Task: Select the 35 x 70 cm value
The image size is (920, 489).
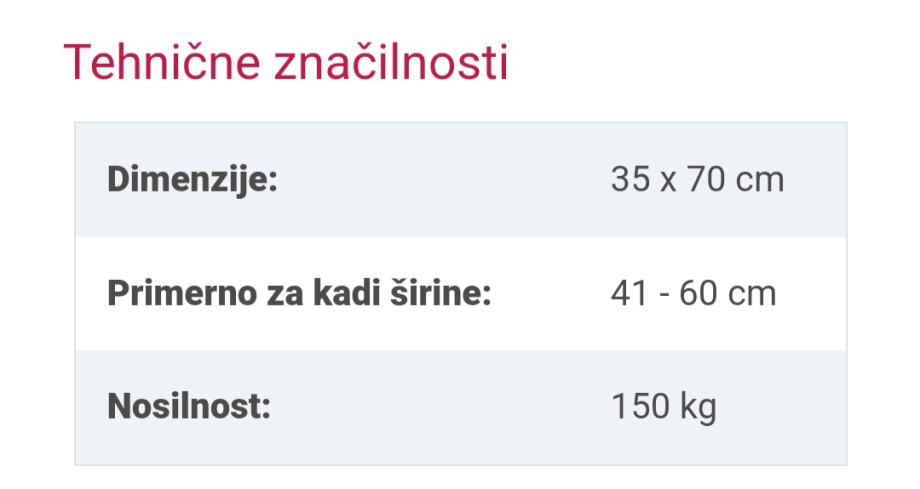Action: [697, 181]
